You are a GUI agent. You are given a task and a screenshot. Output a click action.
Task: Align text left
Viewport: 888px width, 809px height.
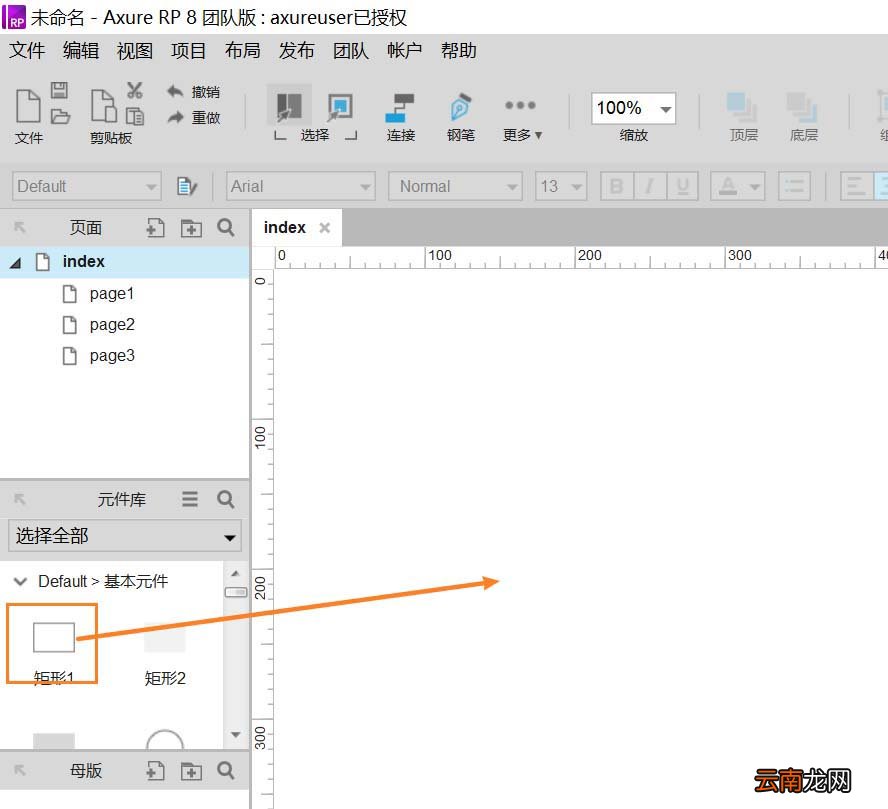coord(856,186)
